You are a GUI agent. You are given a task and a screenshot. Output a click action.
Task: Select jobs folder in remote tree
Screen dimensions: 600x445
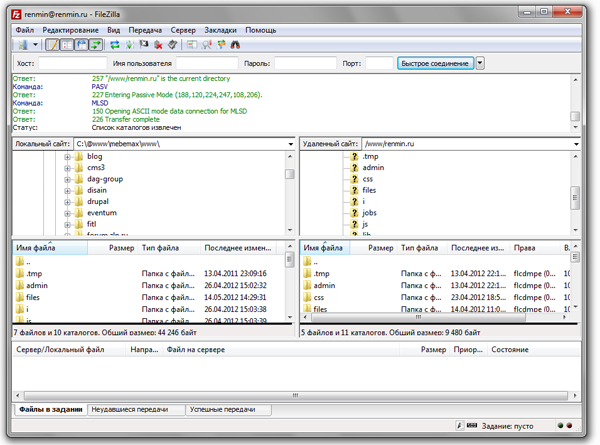(x=369, y=213)
